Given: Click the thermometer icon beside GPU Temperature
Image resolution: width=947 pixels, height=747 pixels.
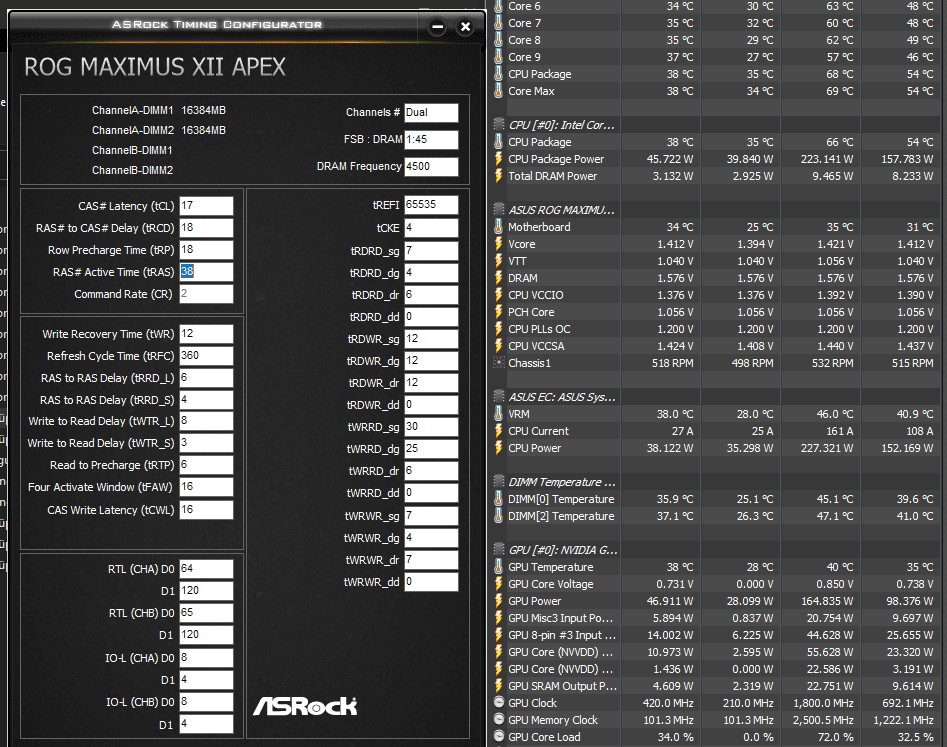Looking at the screenshot, I should [x=498, y=567].
